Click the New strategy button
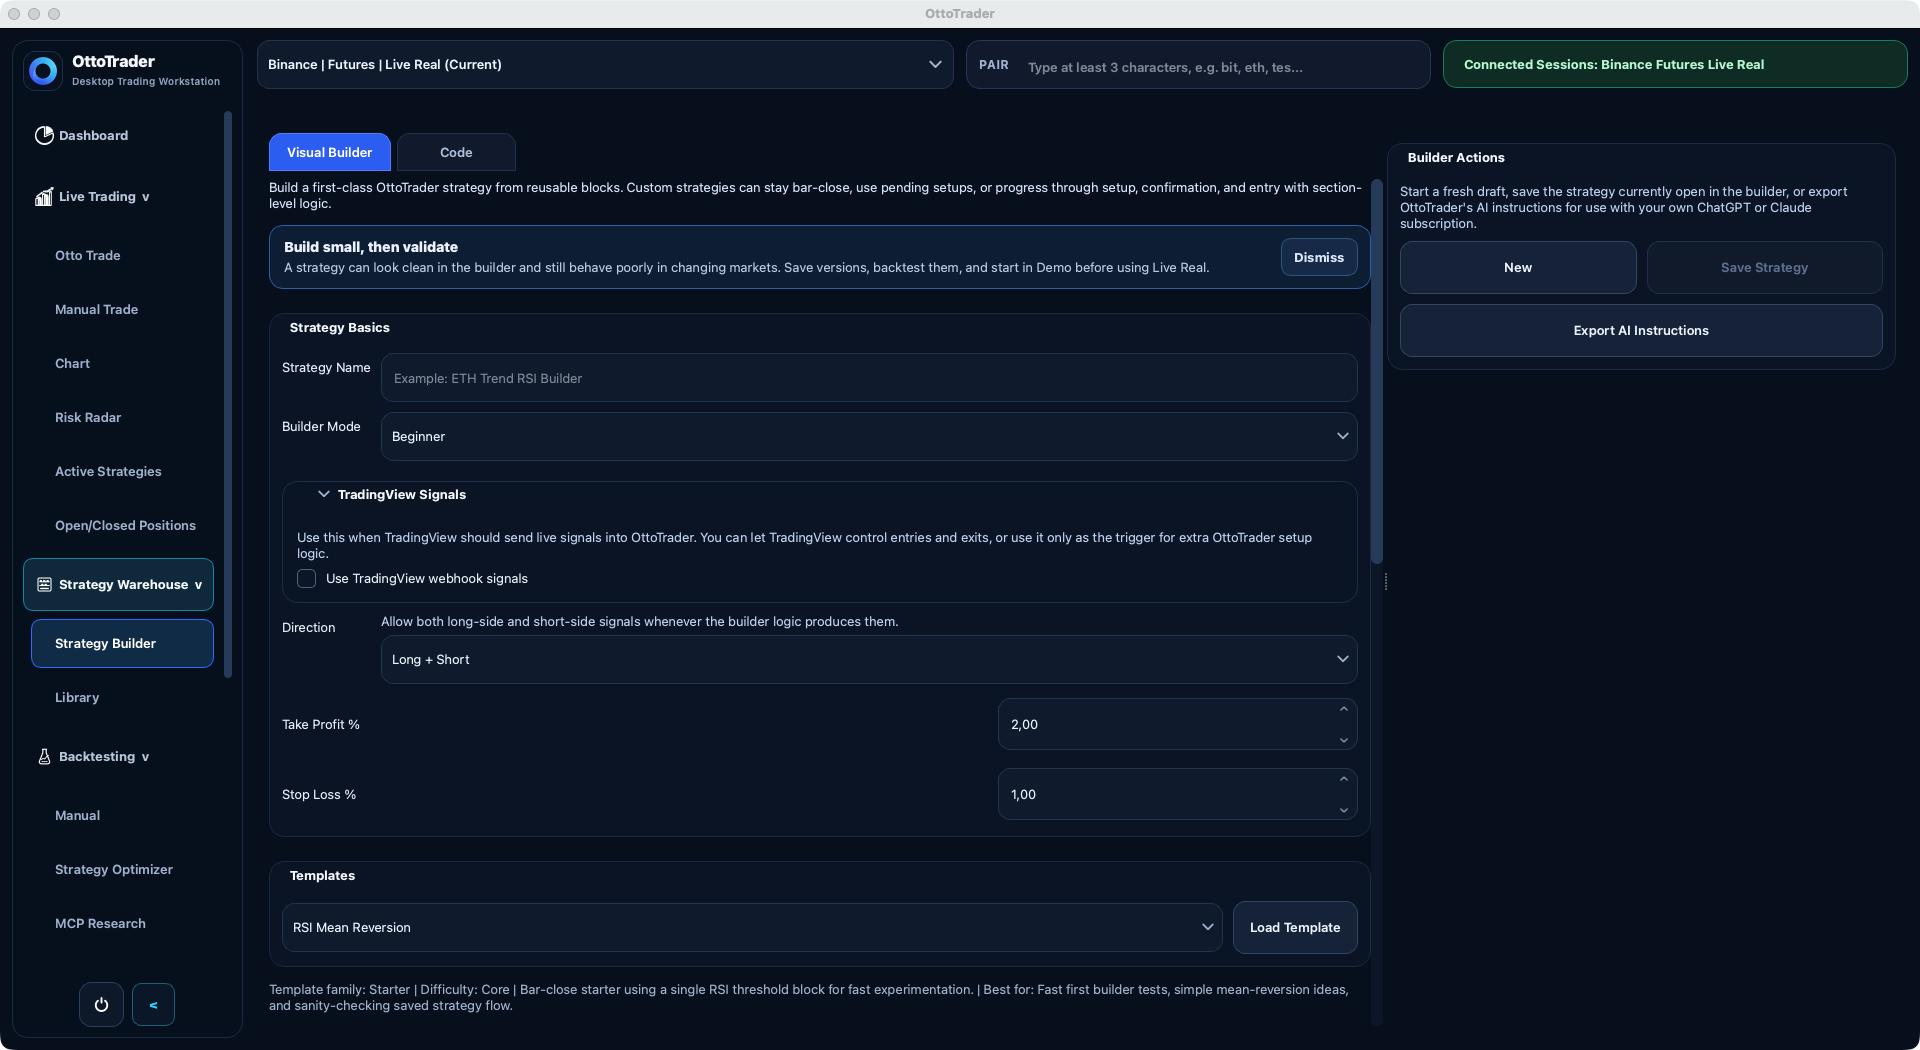The height and width of the screenshot is (1050, 1920). (1518, 268)
